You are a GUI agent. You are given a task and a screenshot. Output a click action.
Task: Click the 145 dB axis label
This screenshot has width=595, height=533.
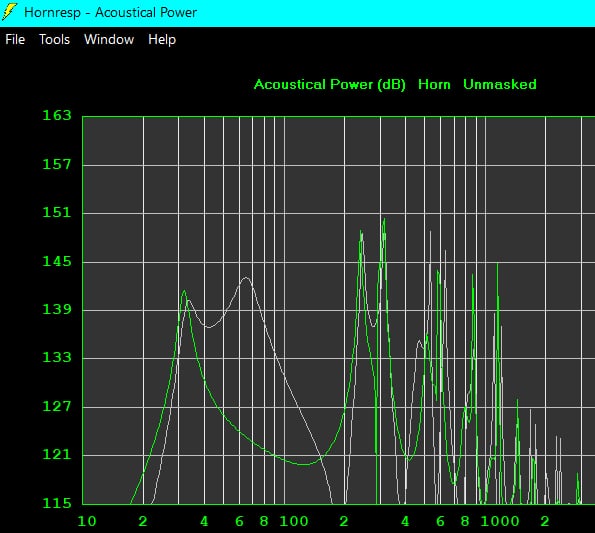[57, 261]
